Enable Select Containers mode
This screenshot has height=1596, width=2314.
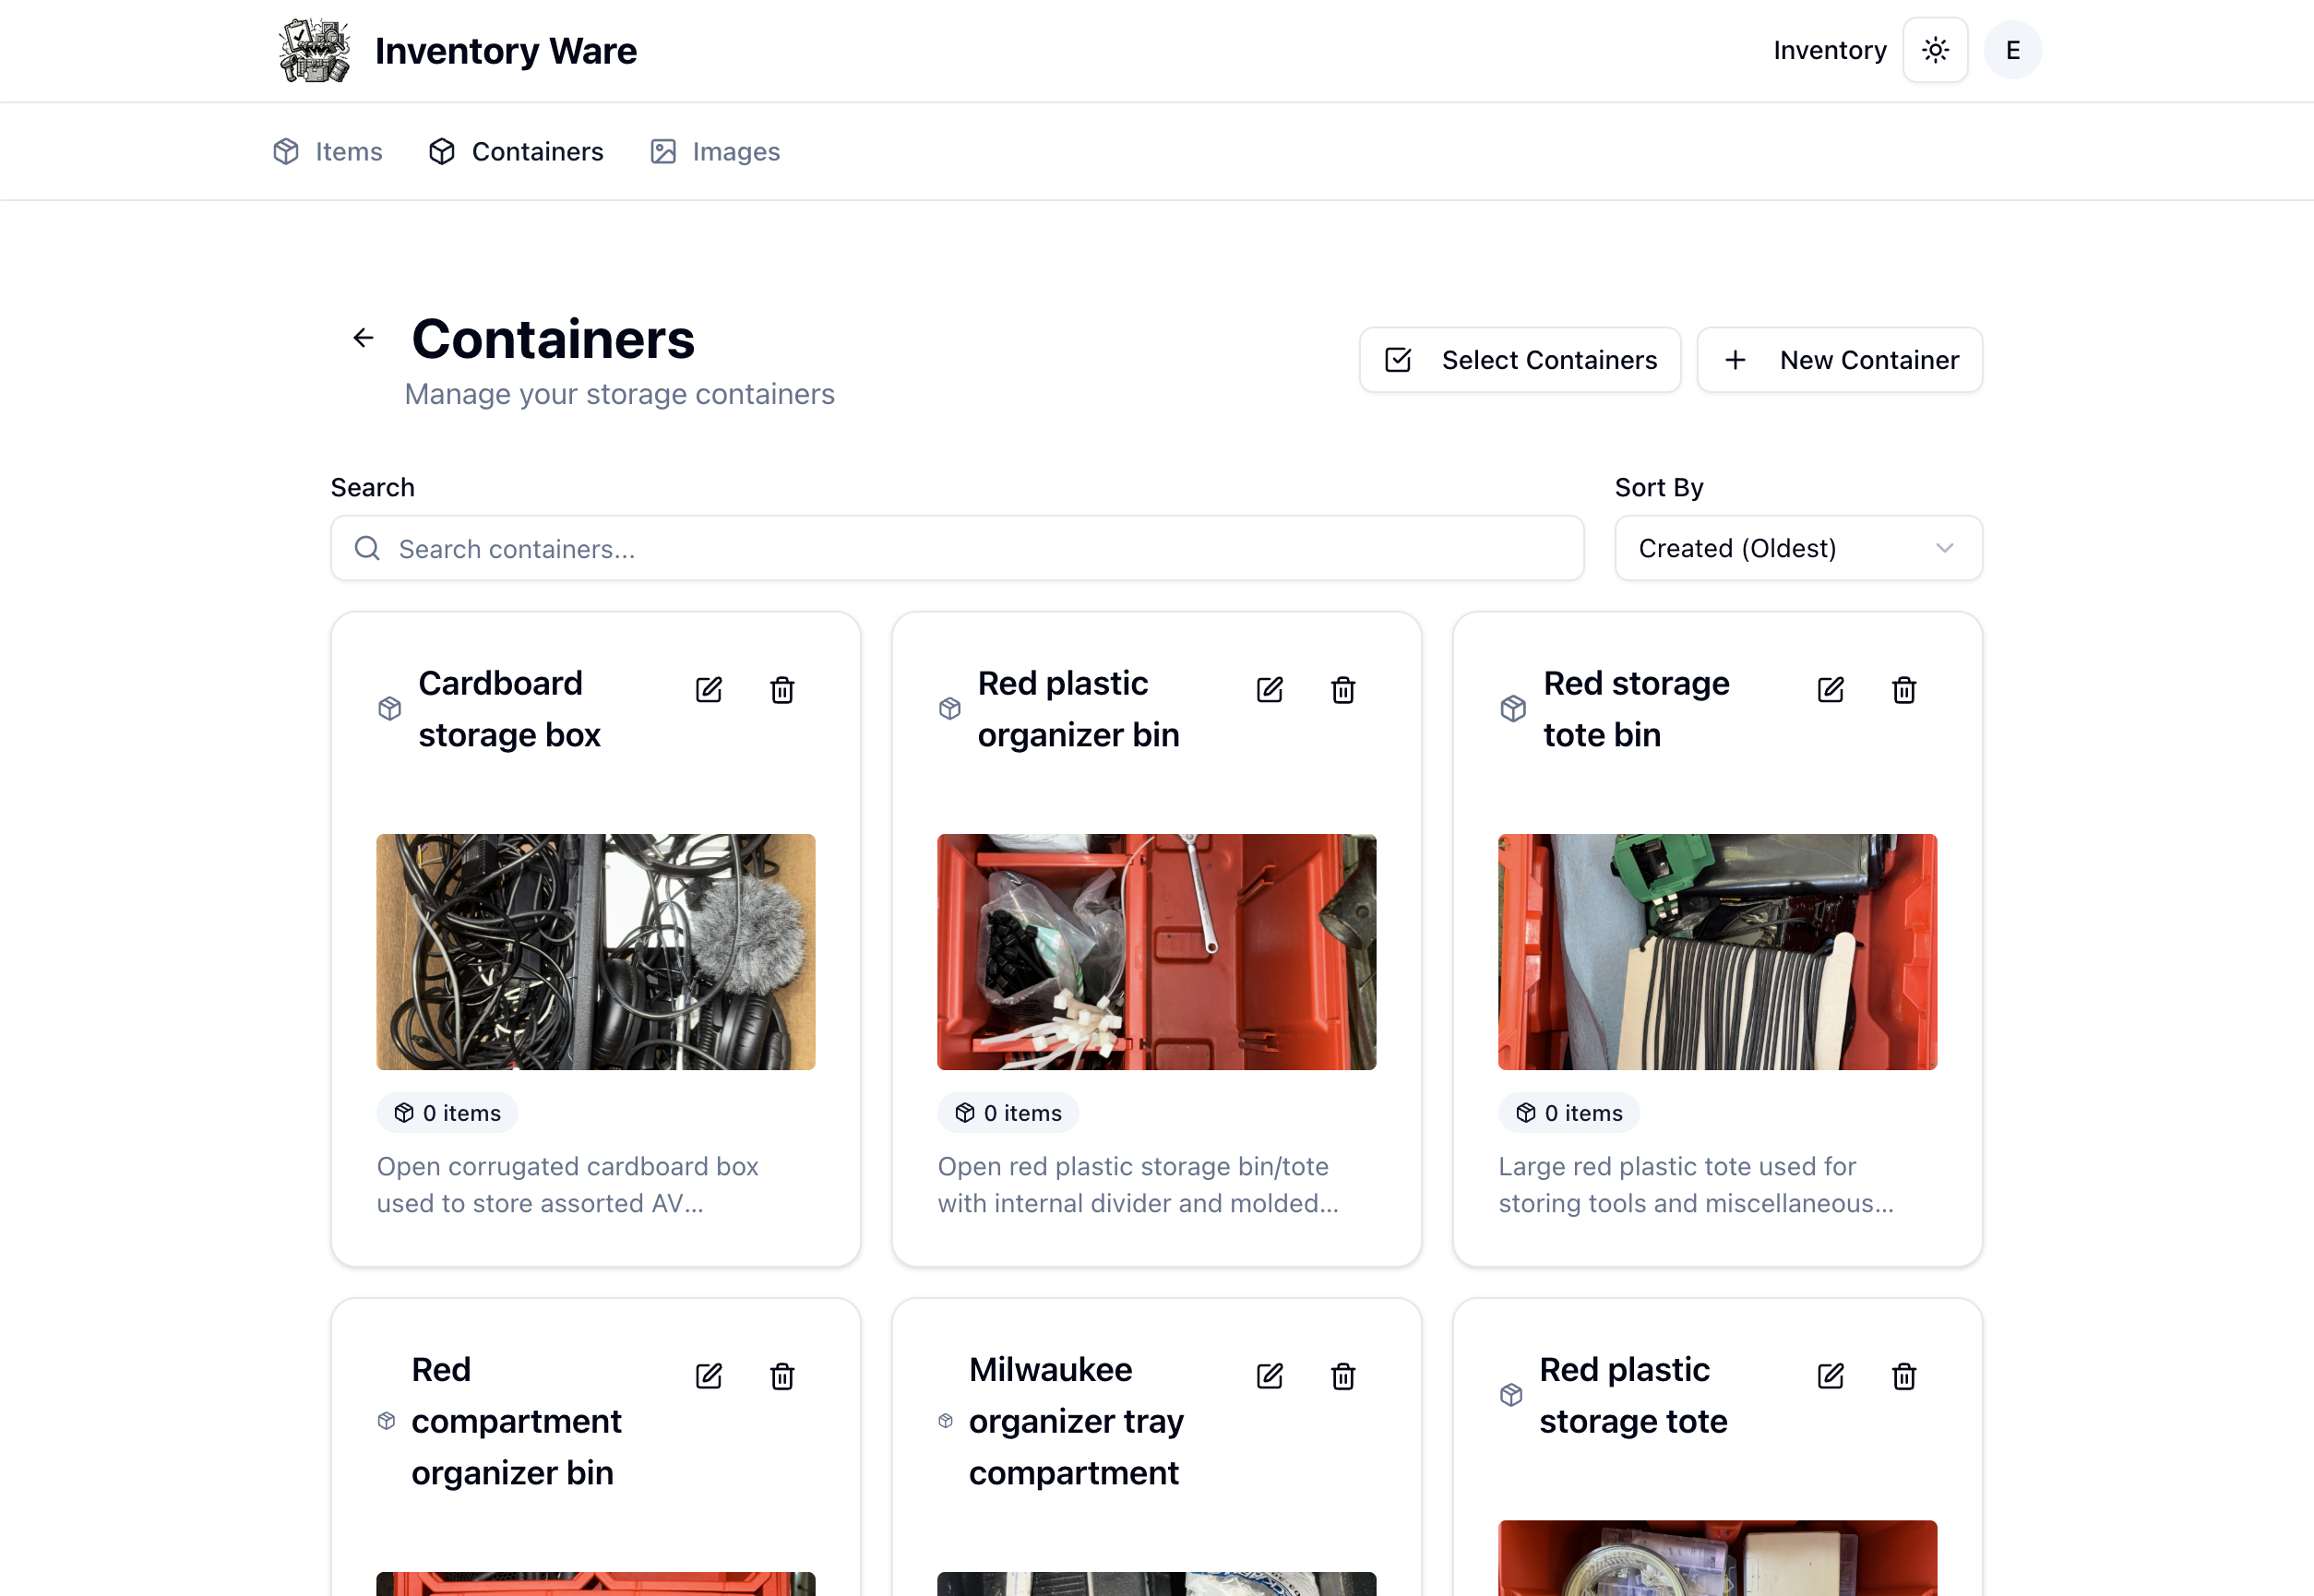(x=1519, y=359)
